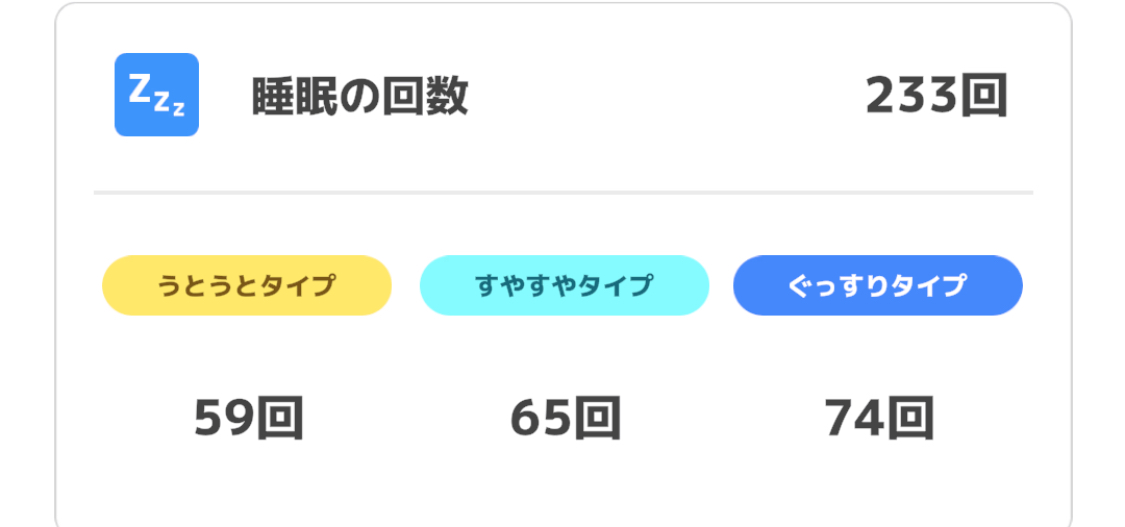The width and height of the screenshot is (1125, 527).
Task: Click the 233回 total sleep count
Action: click(937, 95)
